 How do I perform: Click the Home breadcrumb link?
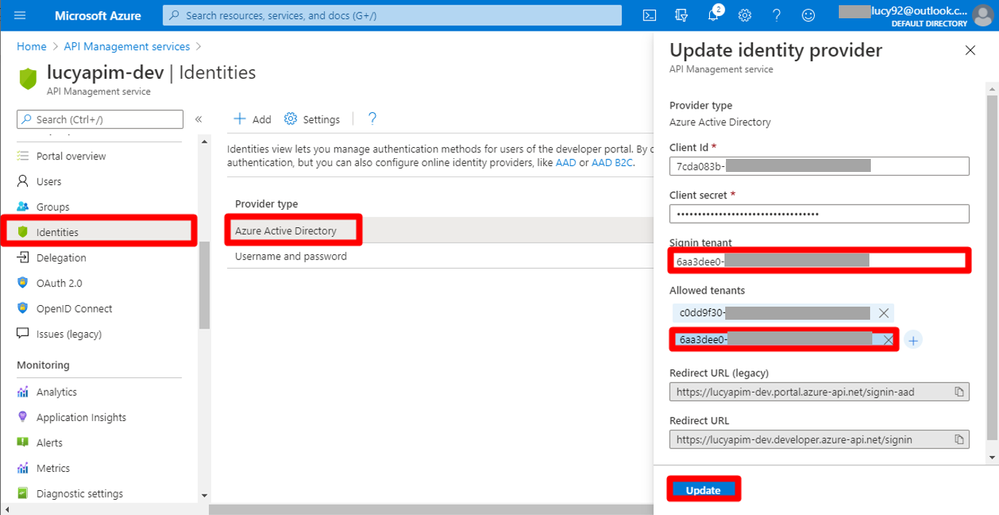pos(31,47)
